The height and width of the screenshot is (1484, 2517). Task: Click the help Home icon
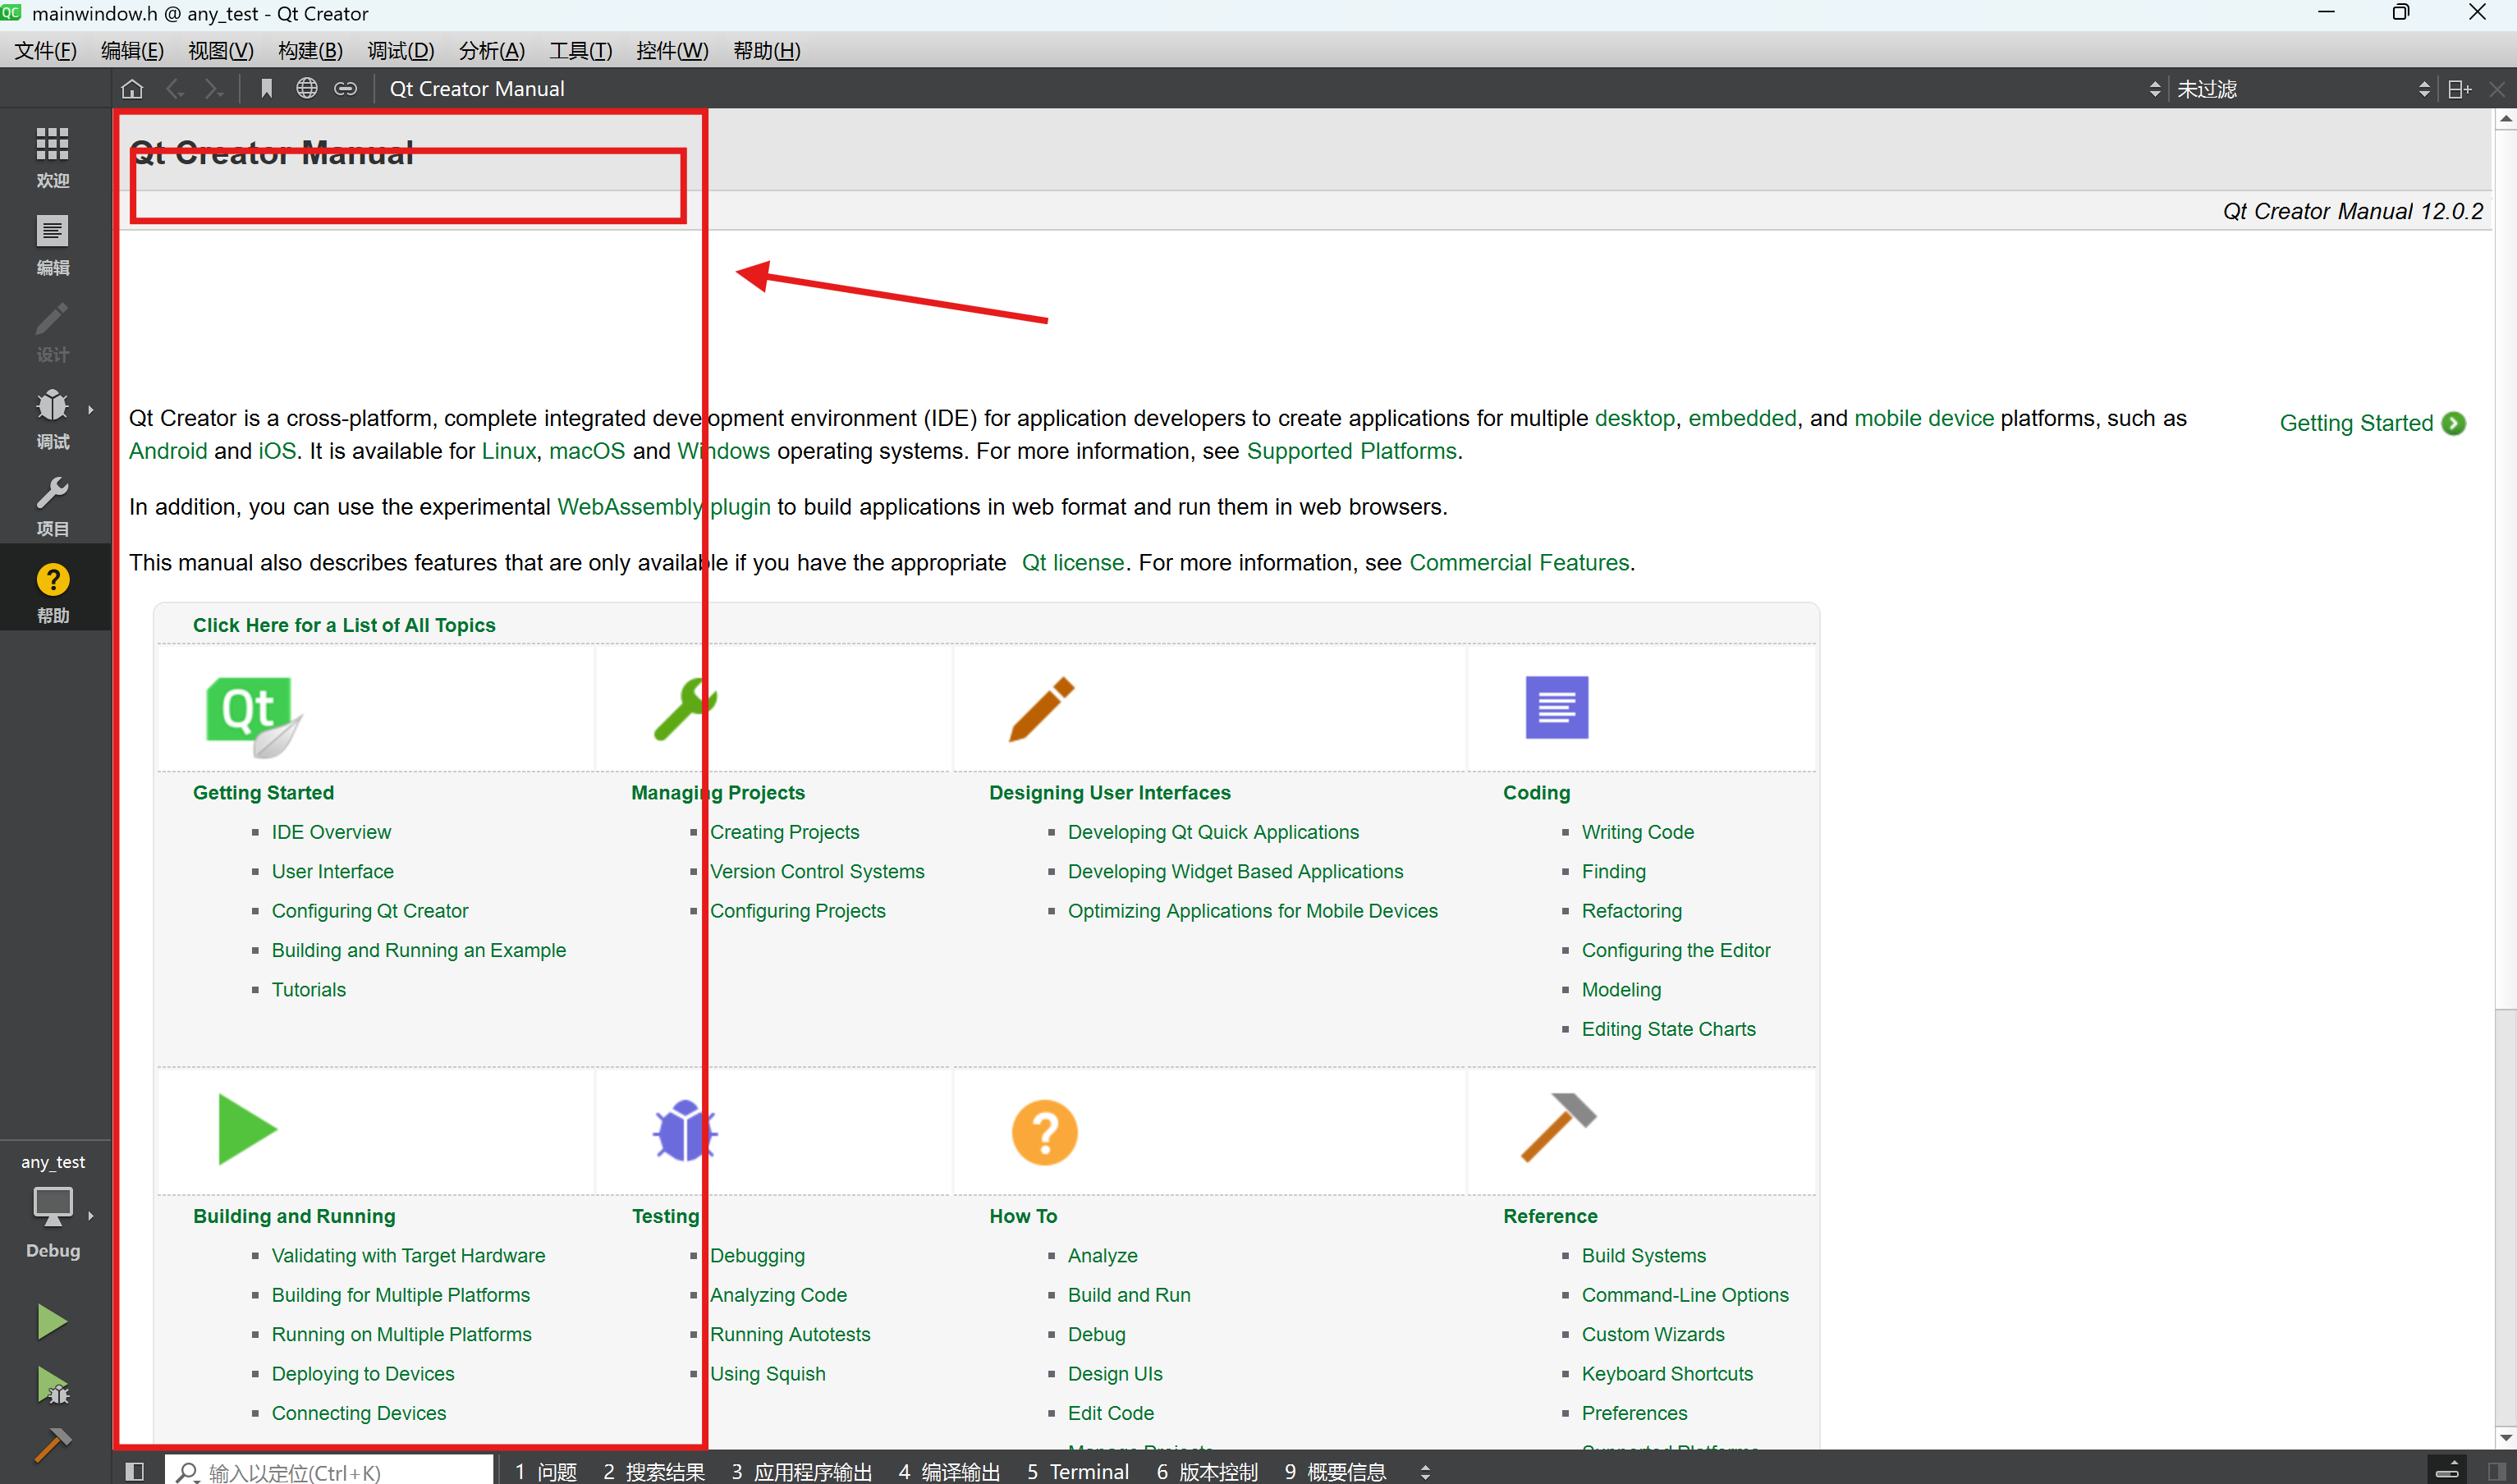click(x=132, y=89)
